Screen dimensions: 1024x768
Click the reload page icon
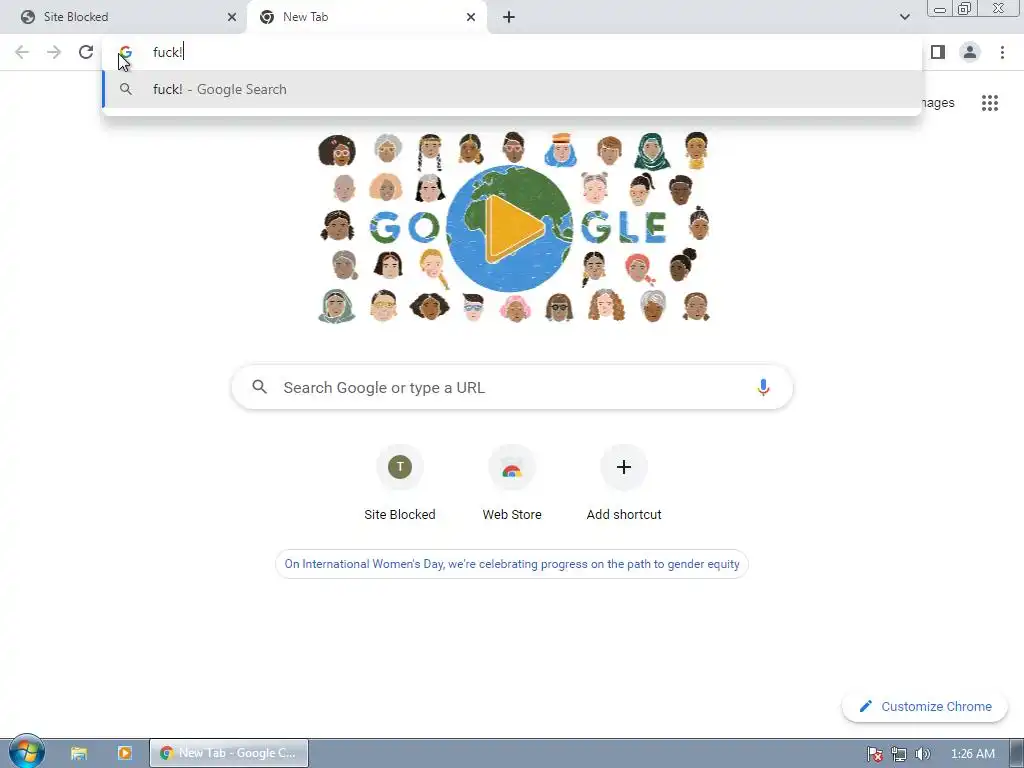(x=86, y=52)
